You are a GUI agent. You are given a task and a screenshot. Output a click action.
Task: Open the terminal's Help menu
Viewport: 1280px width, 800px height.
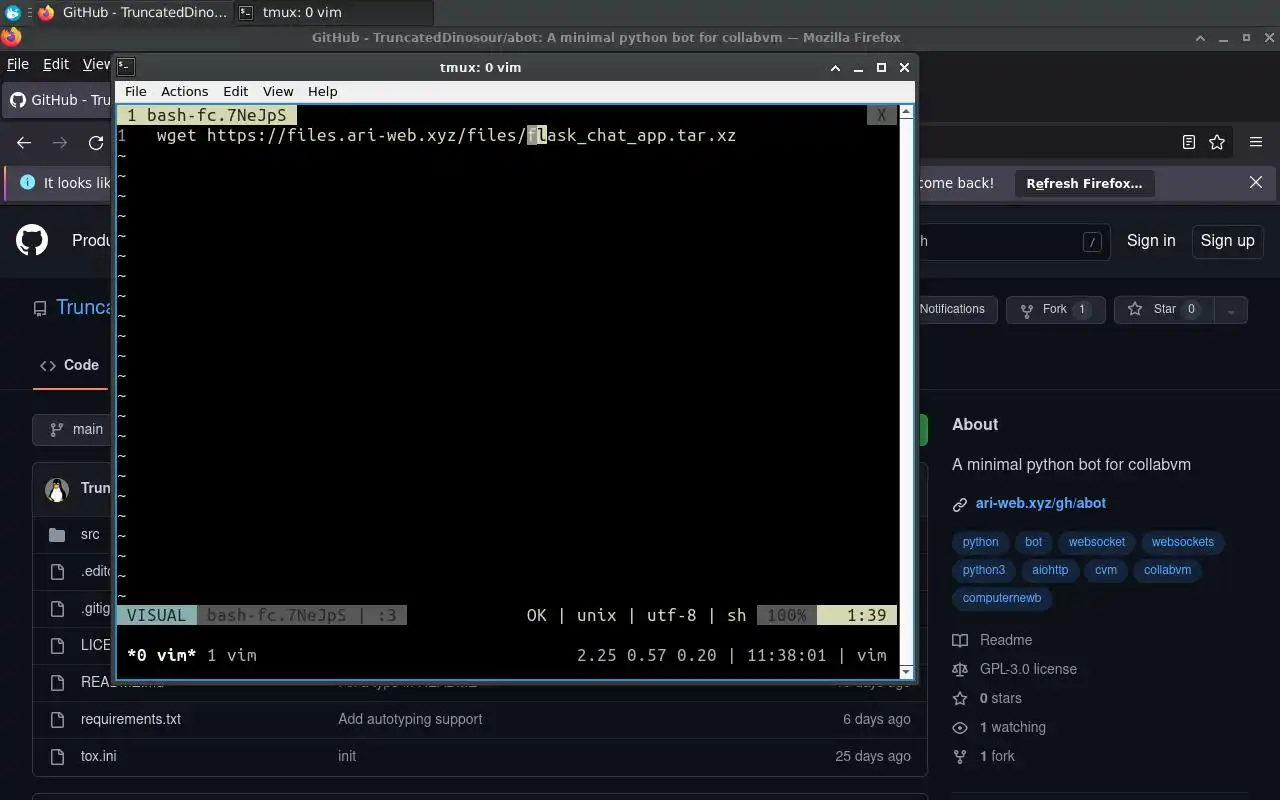(x=322, y=91)
